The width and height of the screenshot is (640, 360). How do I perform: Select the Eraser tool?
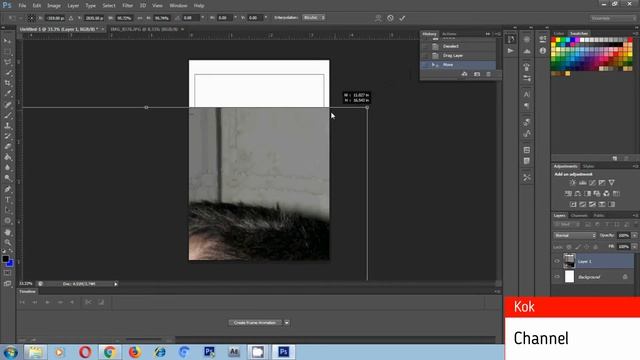(7, 147)
